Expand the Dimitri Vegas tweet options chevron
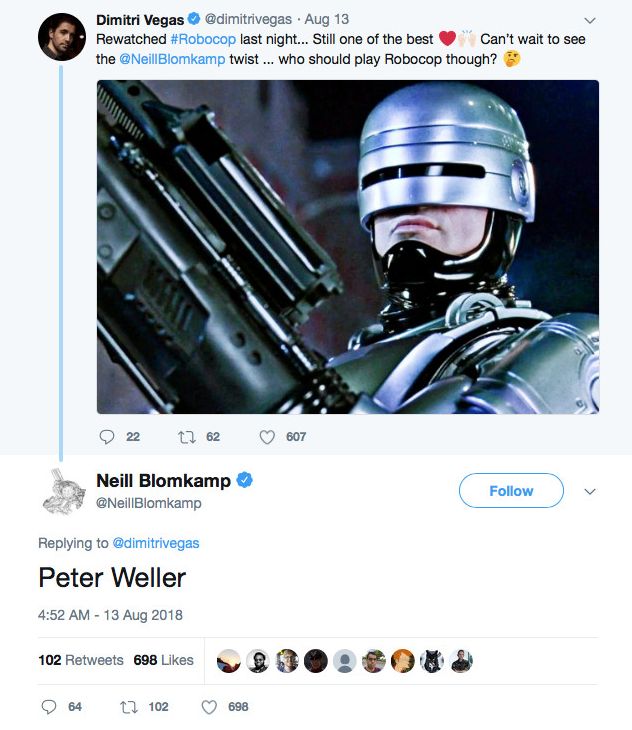This screenshot has width=632, height=730. click(x=589, y=20)
